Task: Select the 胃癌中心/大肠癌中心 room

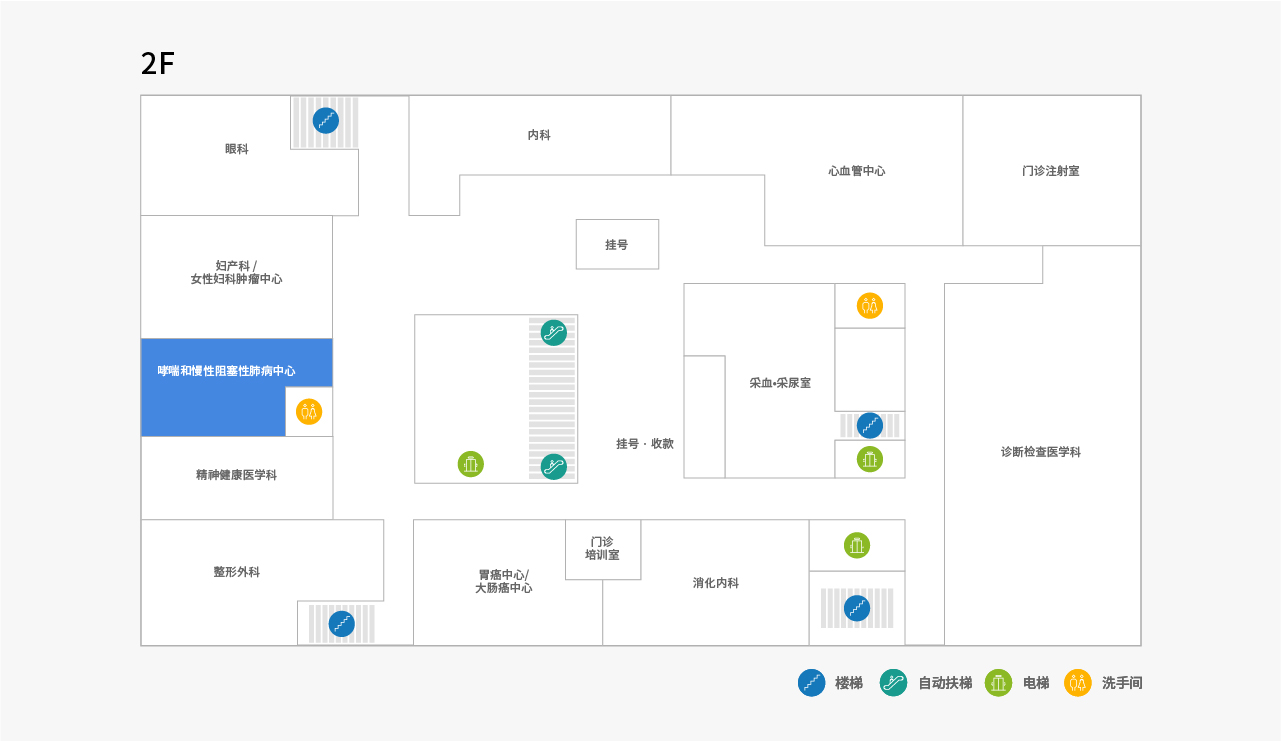Action: click(x=503, y=582)
